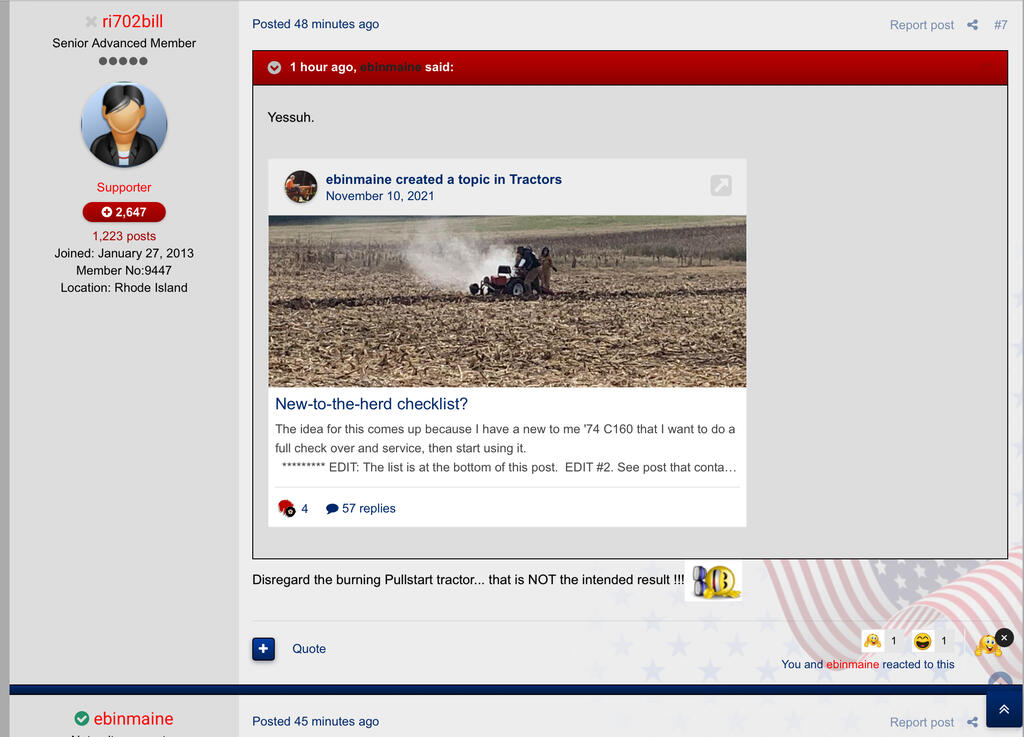1024x737 pixels.
Task: Open ri702bill's reputation badge 2,647
Action: coord(124,212)
